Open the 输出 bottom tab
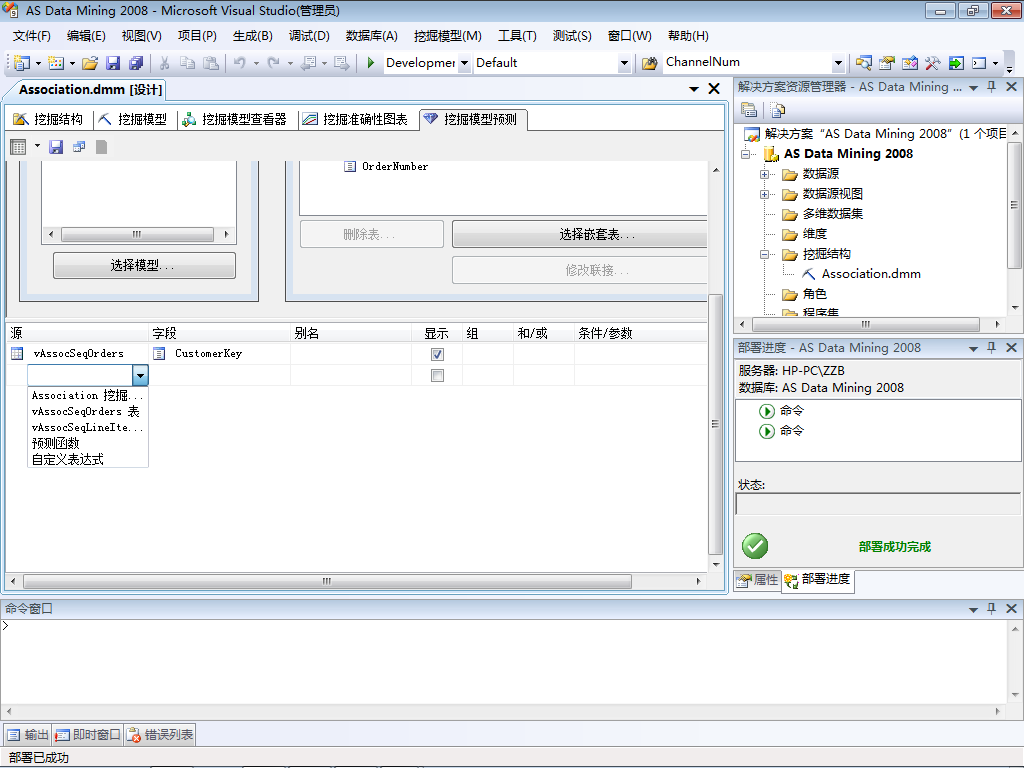 pyautogui.click(x=28, y=735)
